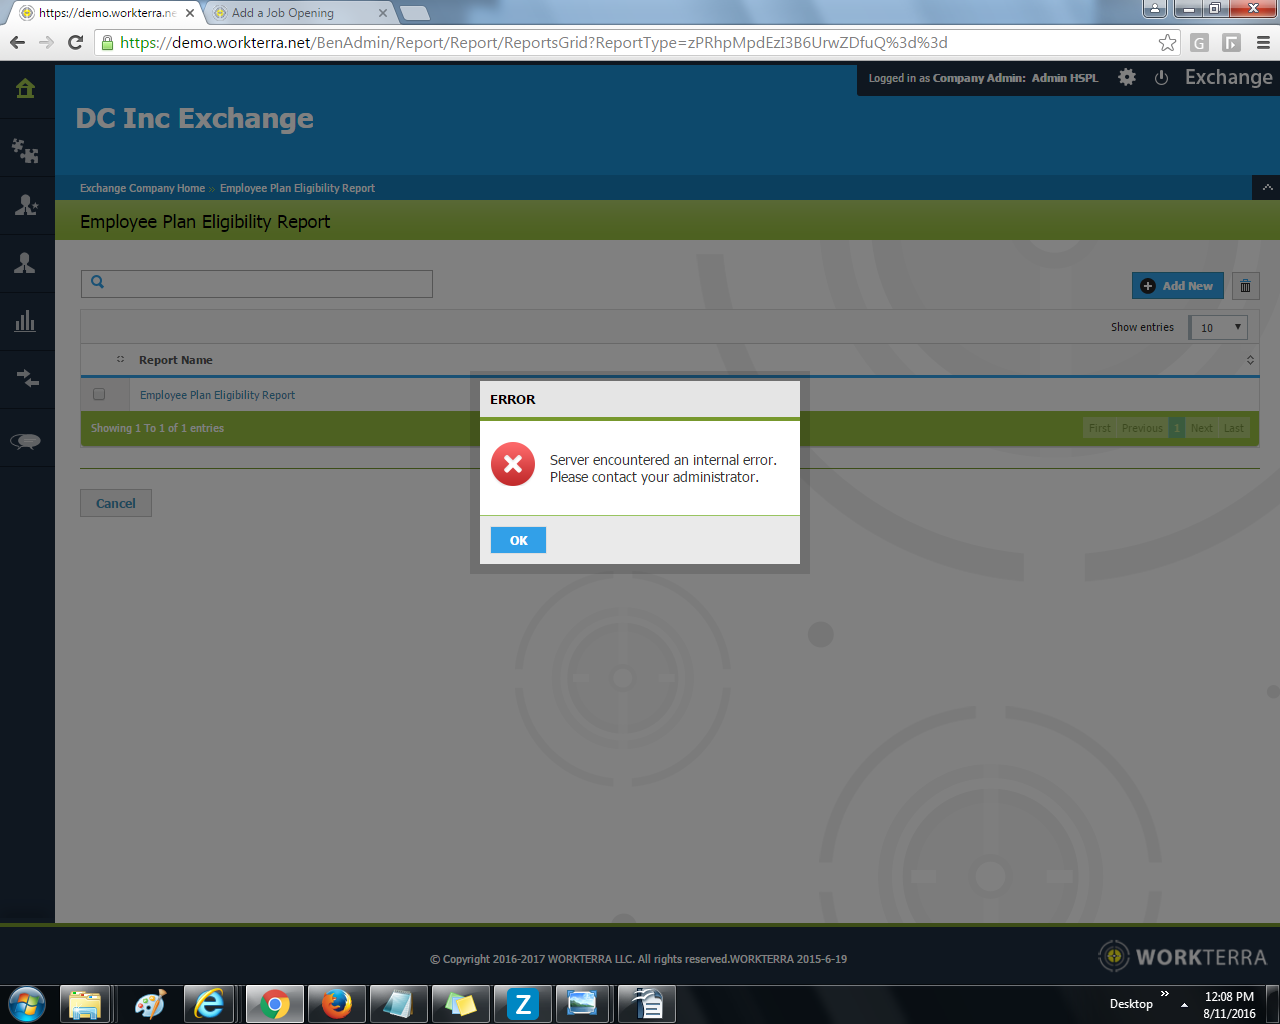The width and height of the screenshot is (1280, 1024).
Task: Open the puzzle pieces sidebar icon
Action: [26, 151]
